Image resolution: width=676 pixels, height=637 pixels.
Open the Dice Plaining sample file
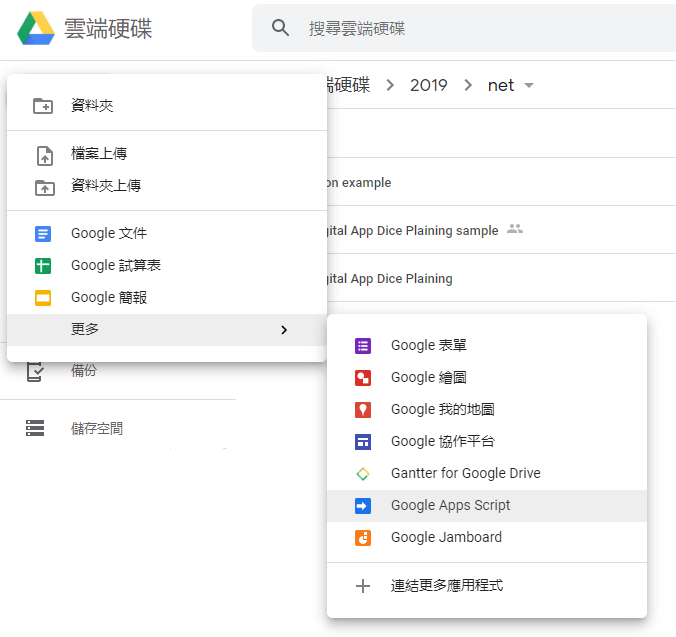412,230
